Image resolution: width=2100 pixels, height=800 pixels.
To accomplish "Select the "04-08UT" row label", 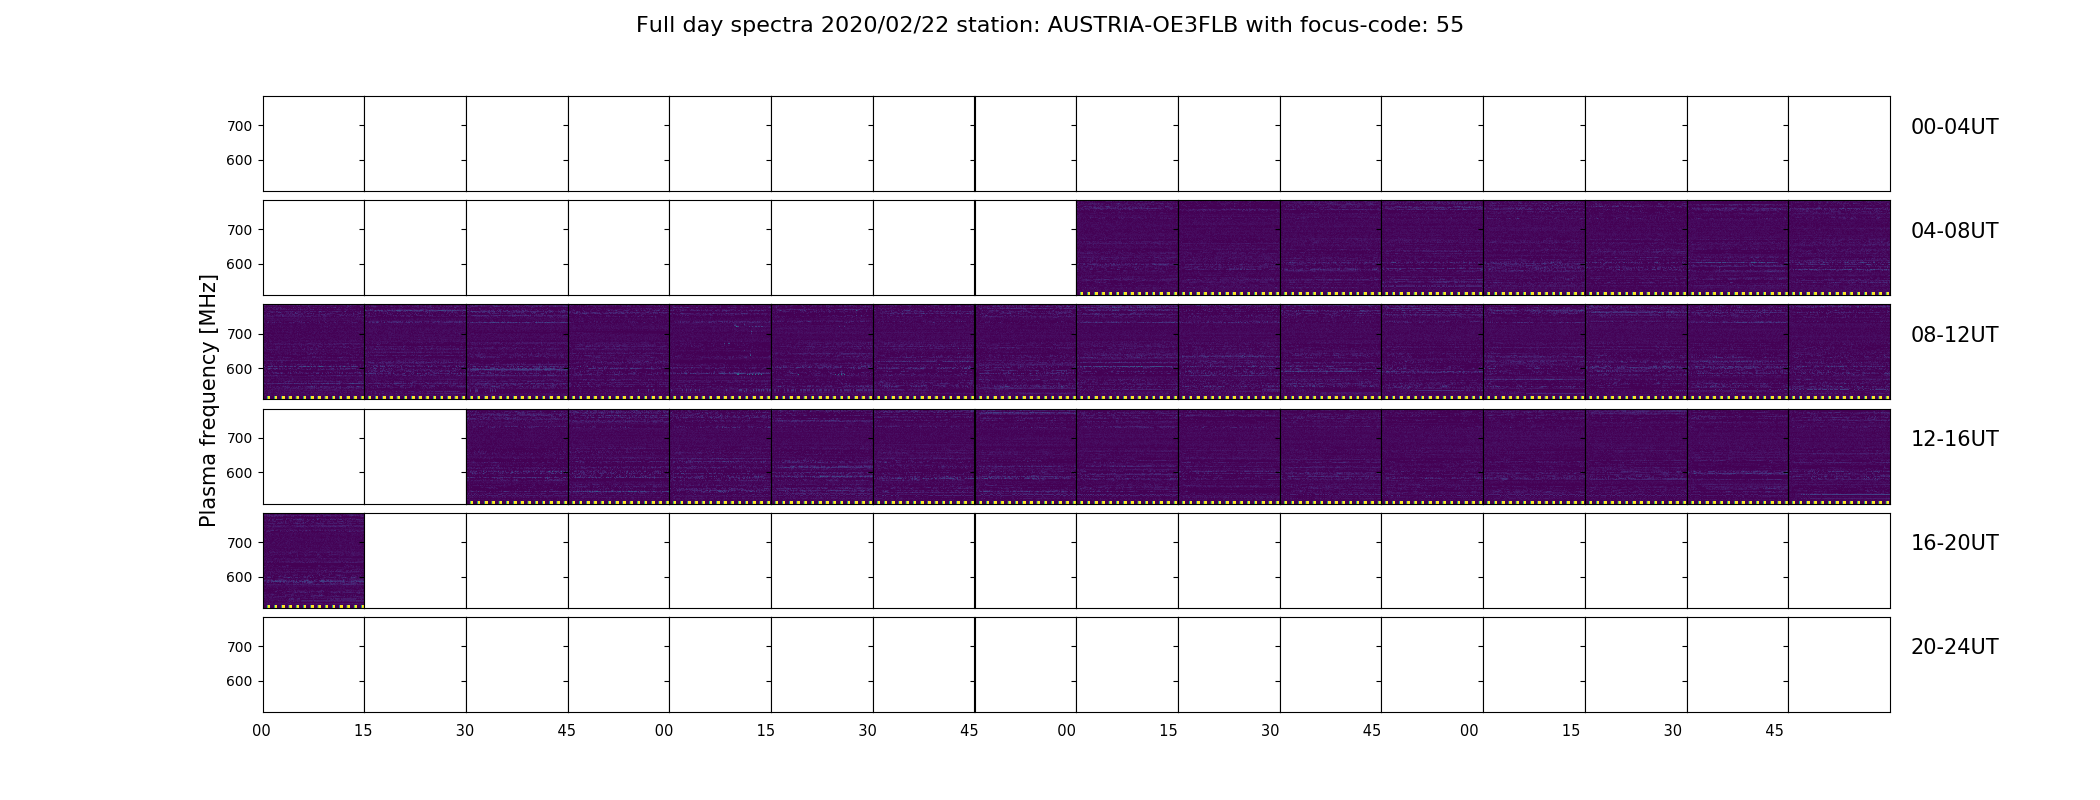I will click(x=1954, y=231).
